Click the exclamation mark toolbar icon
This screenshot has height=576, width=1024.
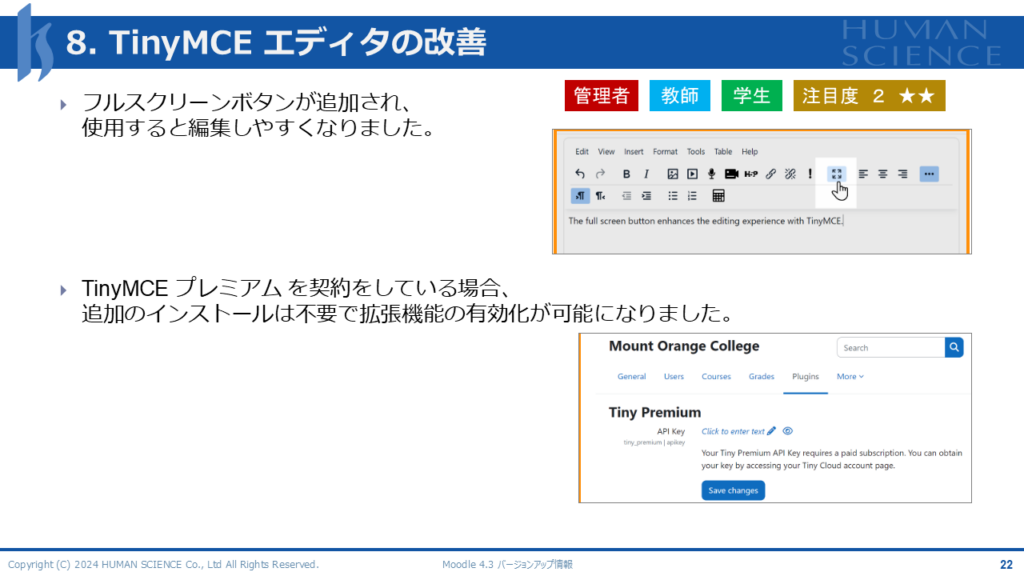(x=810, y=174)
